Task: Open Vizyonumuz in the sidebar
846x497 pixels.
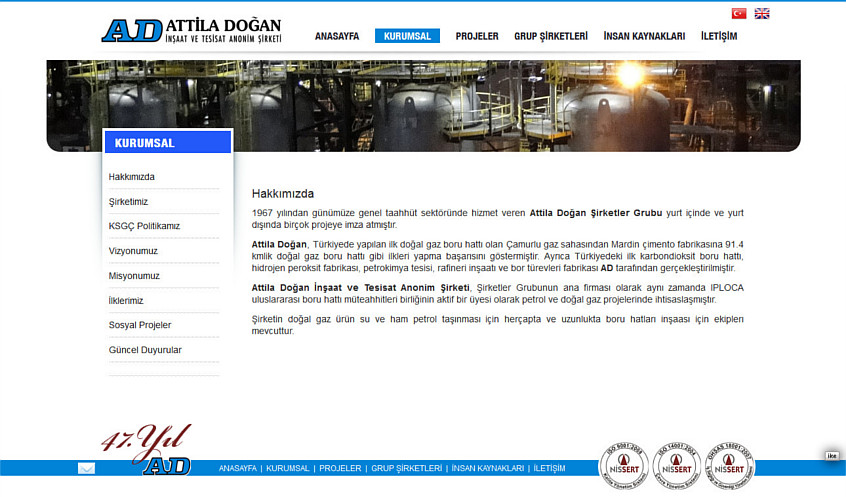Action: (x=133, y=251)
